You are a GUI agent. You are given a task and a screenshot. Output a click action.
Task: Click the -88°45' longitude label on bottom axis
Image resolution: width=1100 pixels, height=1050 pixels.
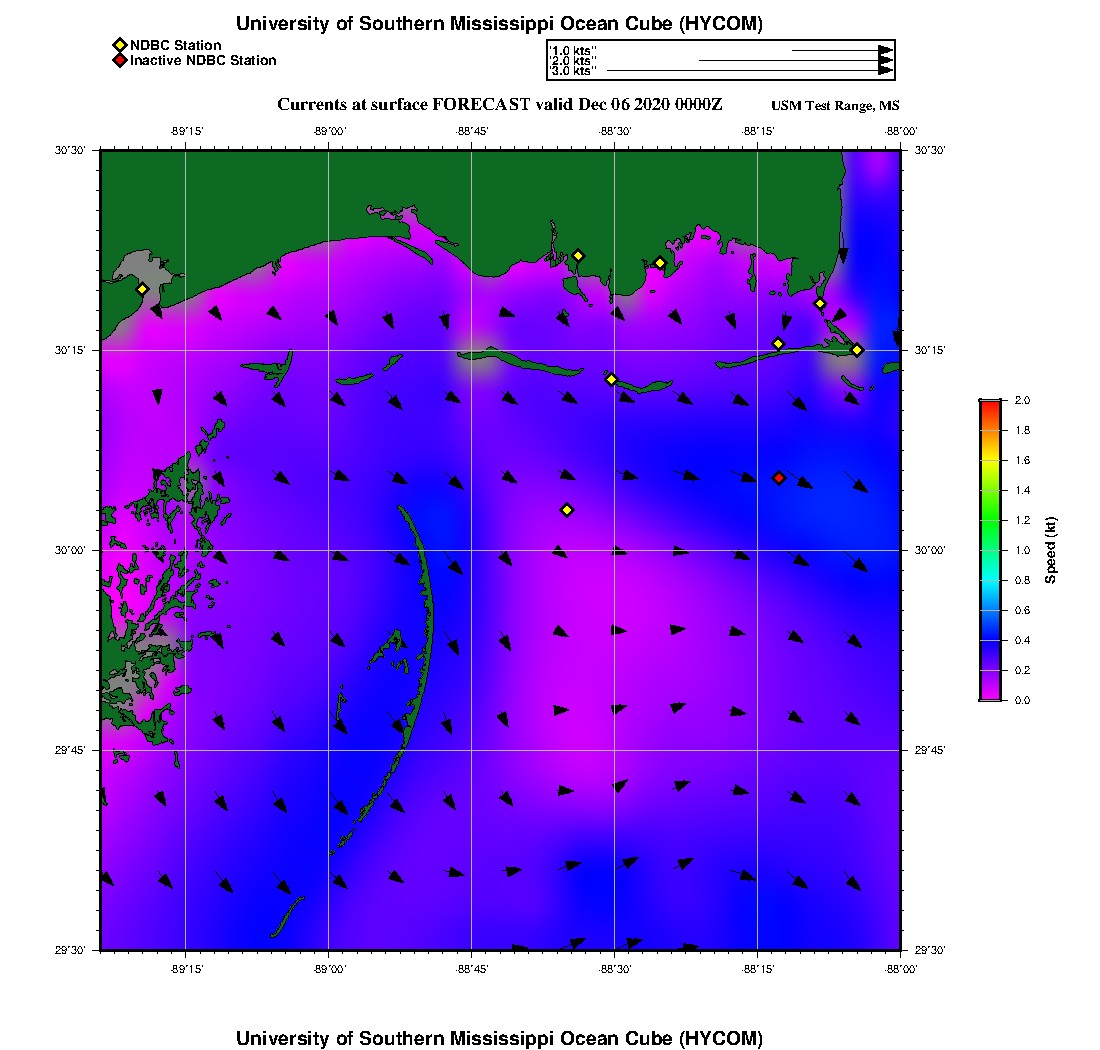pos(471,969)
